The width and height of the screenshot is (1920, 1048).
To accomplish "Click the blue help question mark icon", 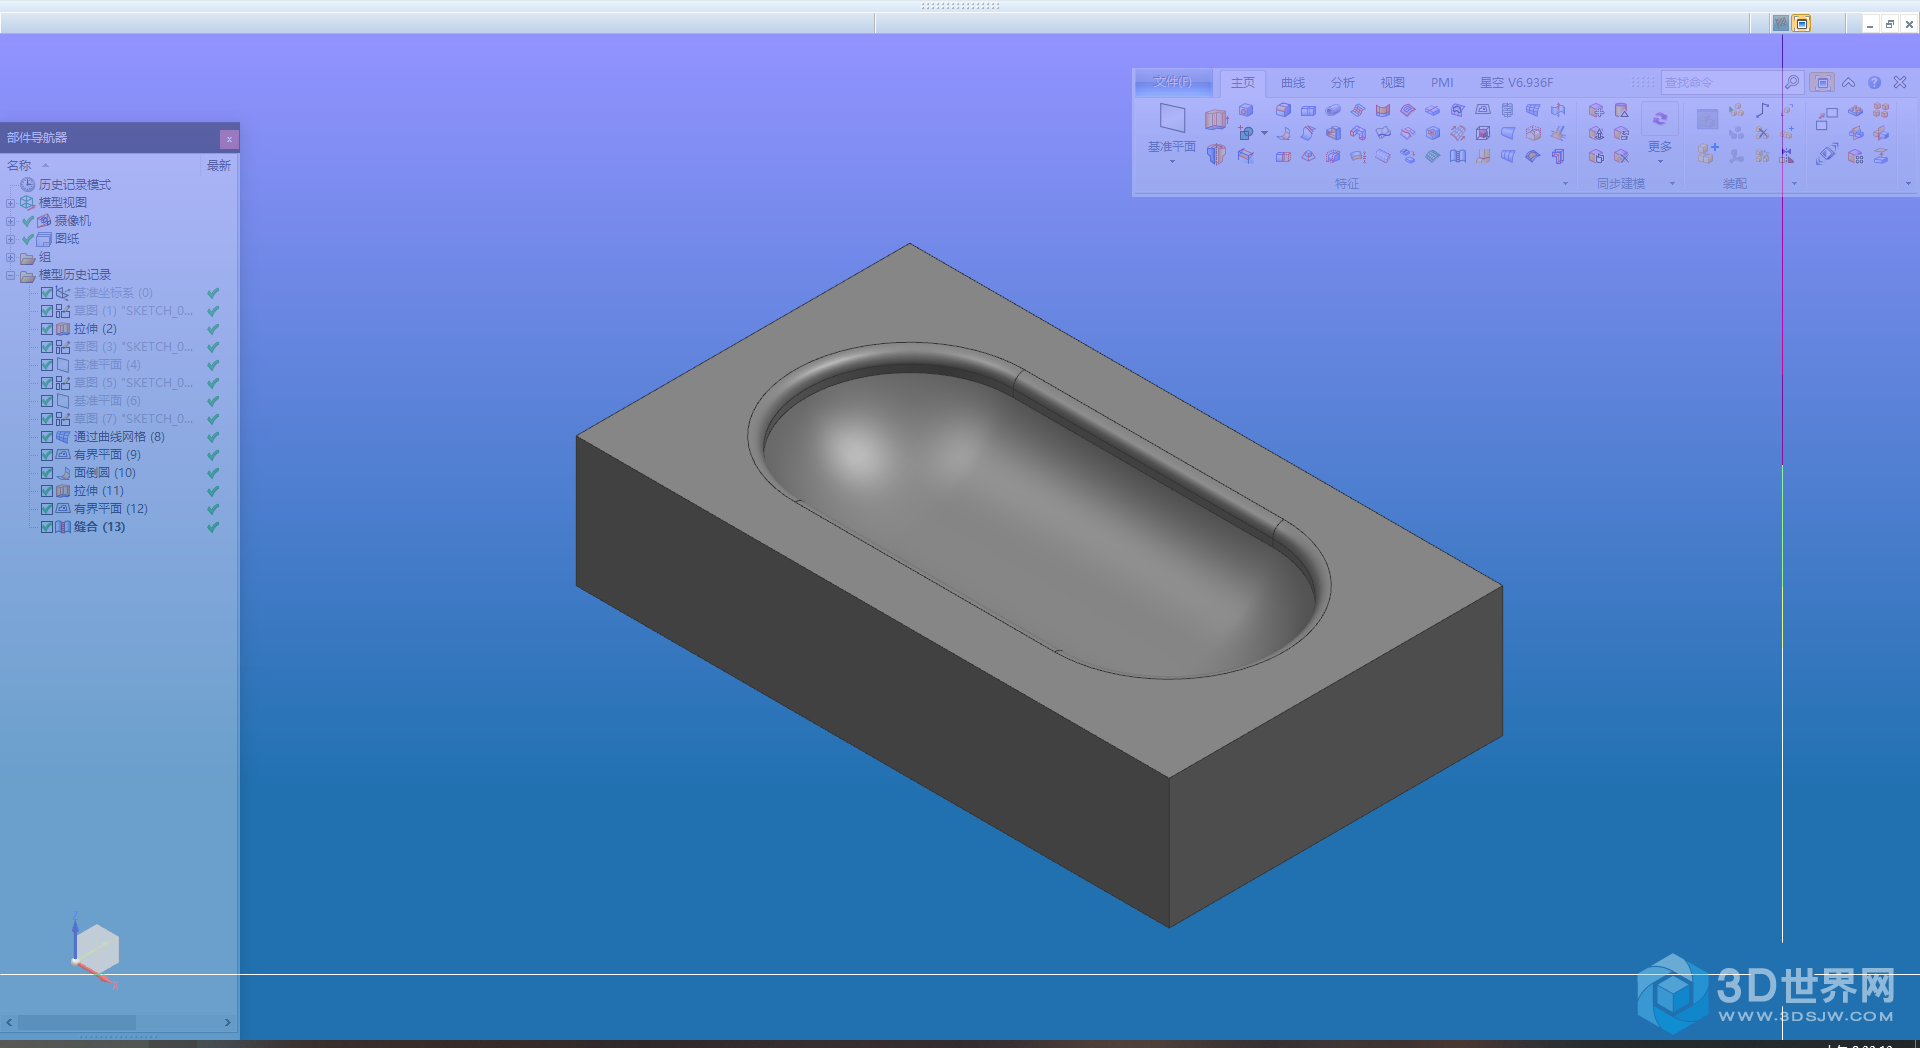I will (x=1874, y=82).
